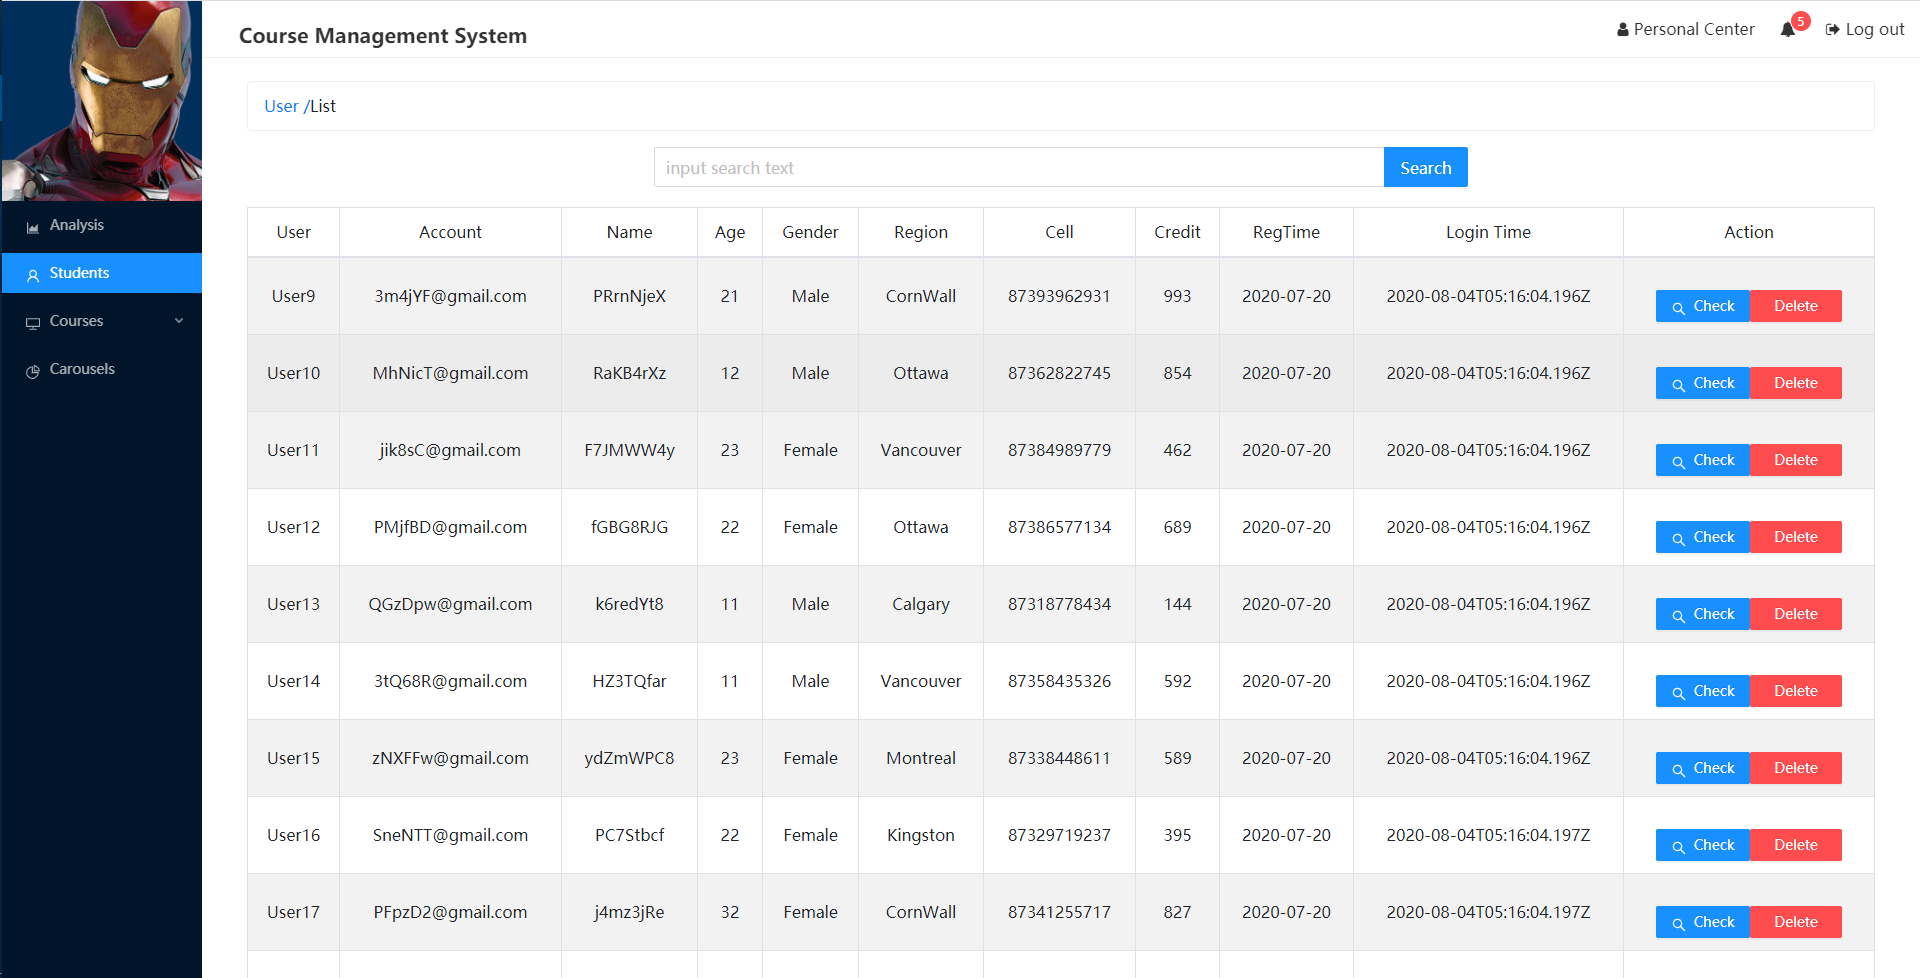Image resolution: width=1920 pixels, height=978 pixels.
Task: Click the name k6redYt8
Action: [x=629, y=604]
